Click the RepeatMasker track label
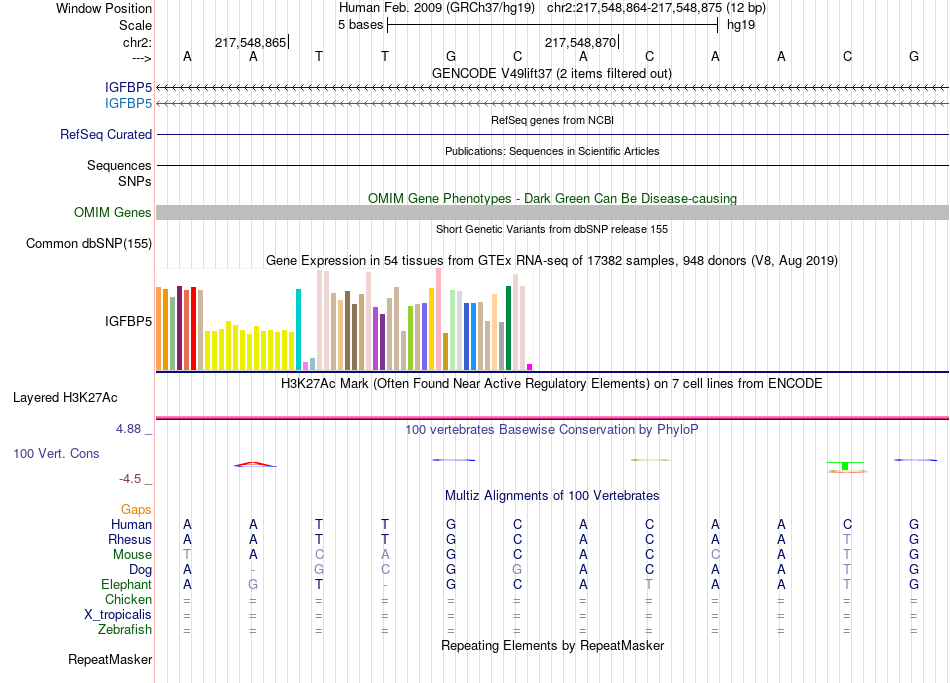This screenshot has width=950, height=683. point(110,659)
